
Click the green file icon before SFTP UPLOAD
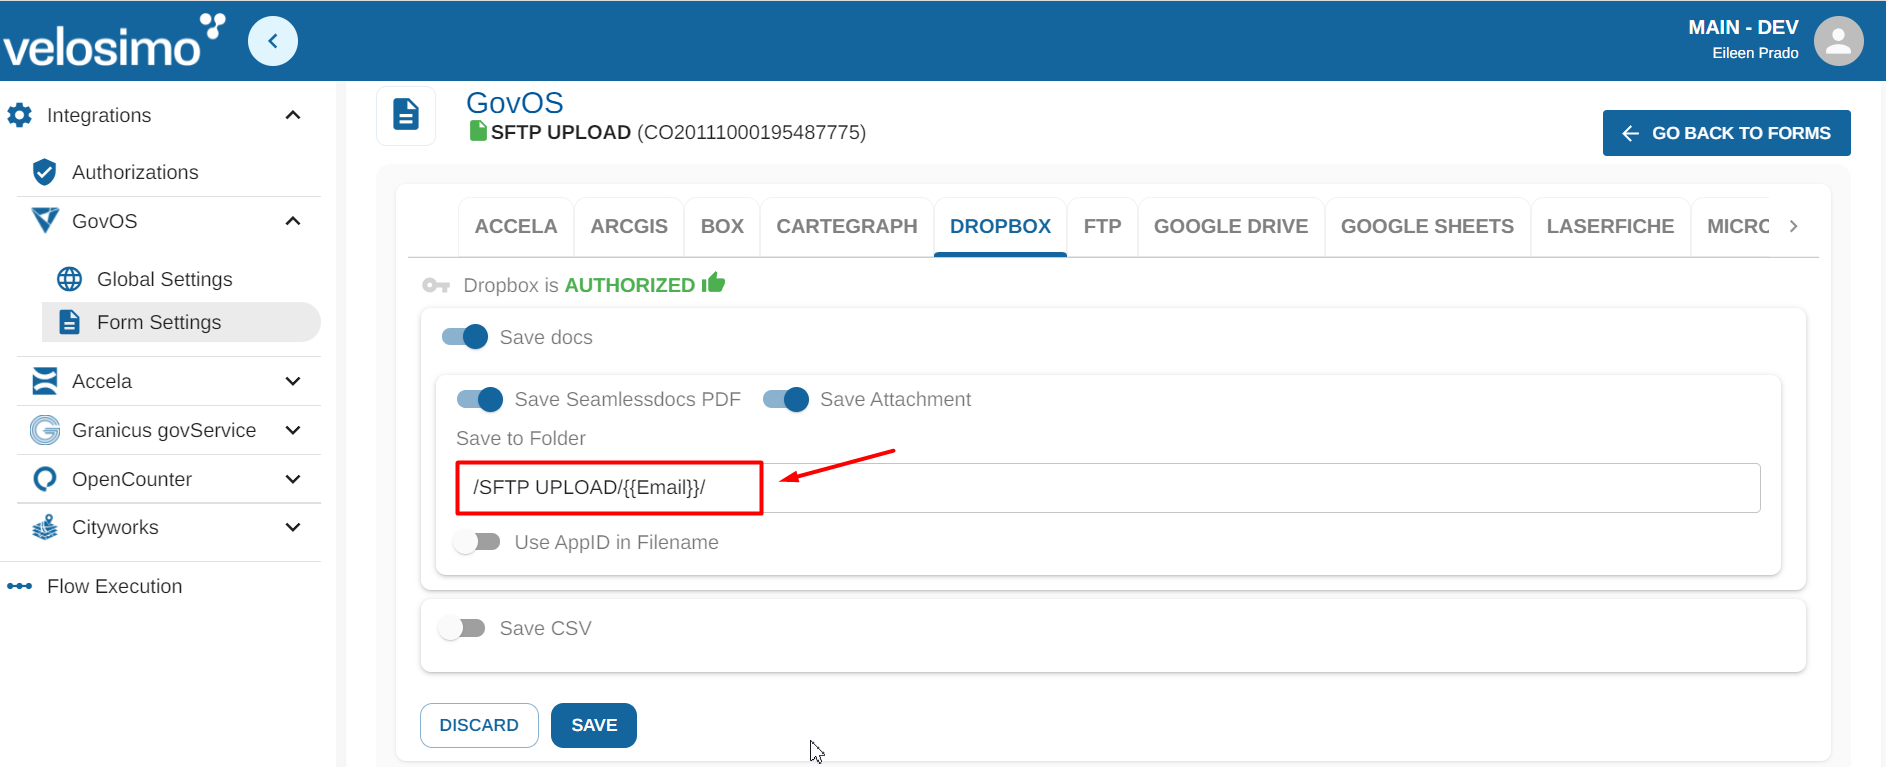(x=478, y=131)
